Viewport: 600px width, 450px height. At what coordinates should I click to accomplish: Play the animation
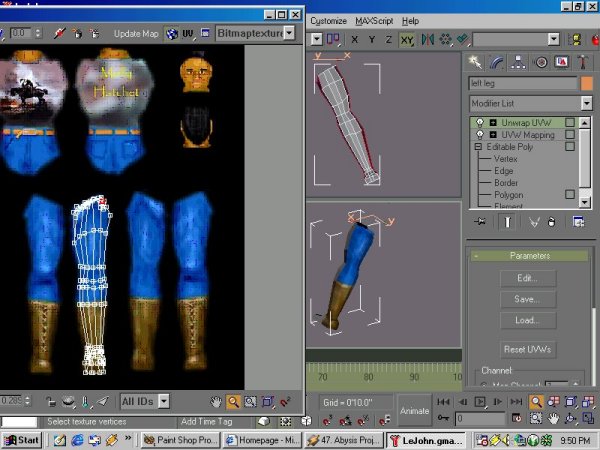(x=480, y=402)
